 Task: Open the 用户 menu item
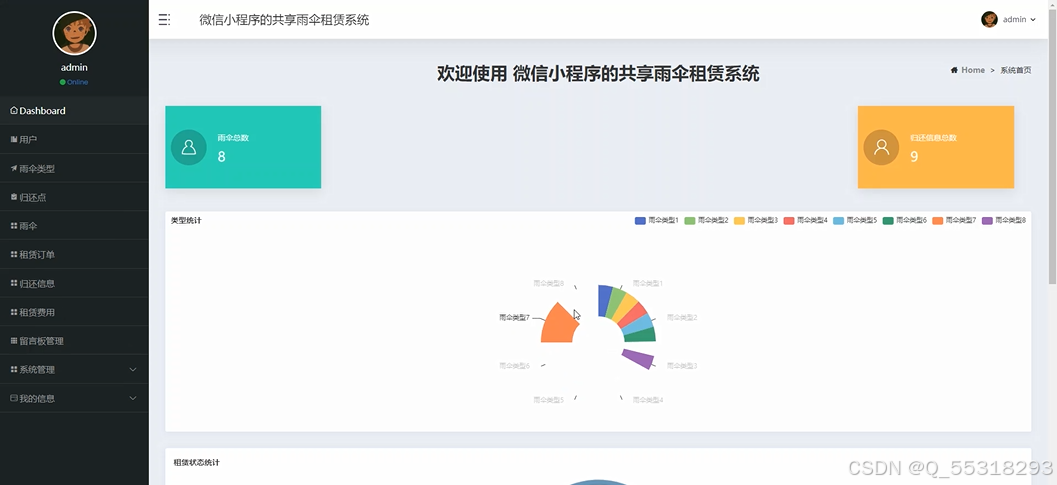[x=74, y=140]
